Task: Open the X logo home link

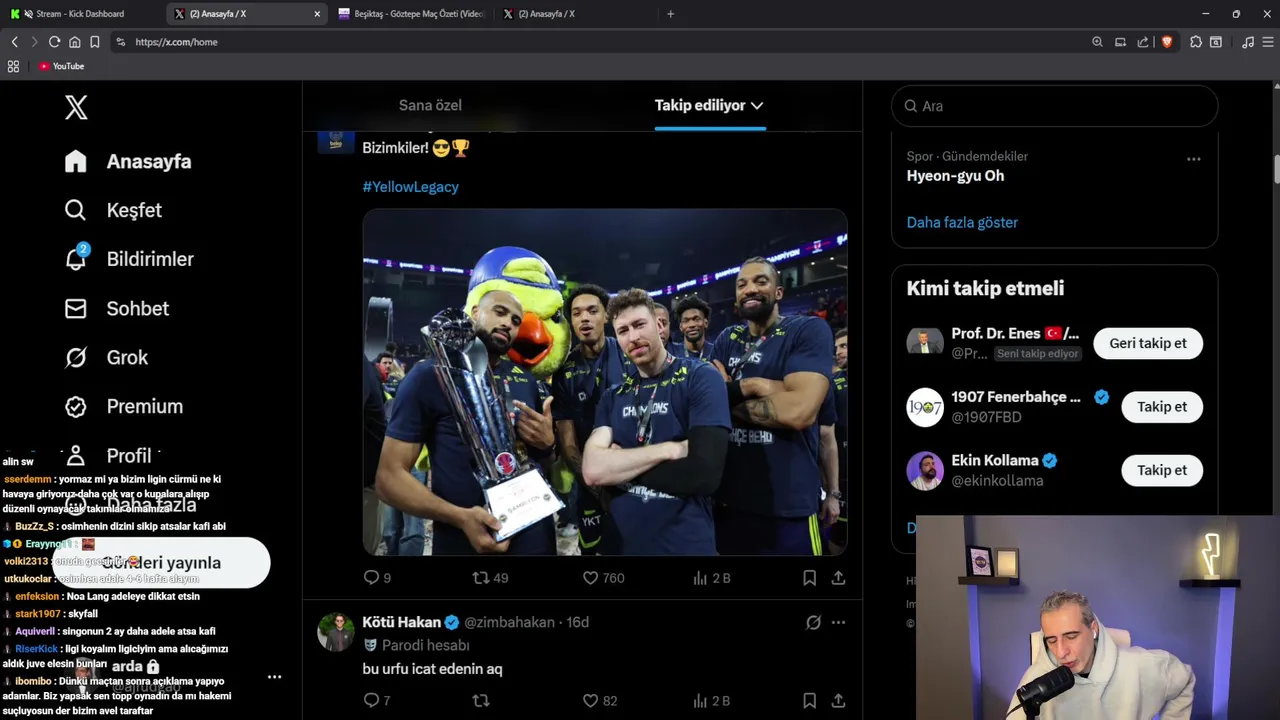Action: pyautogui.click(x=76, y=107)
